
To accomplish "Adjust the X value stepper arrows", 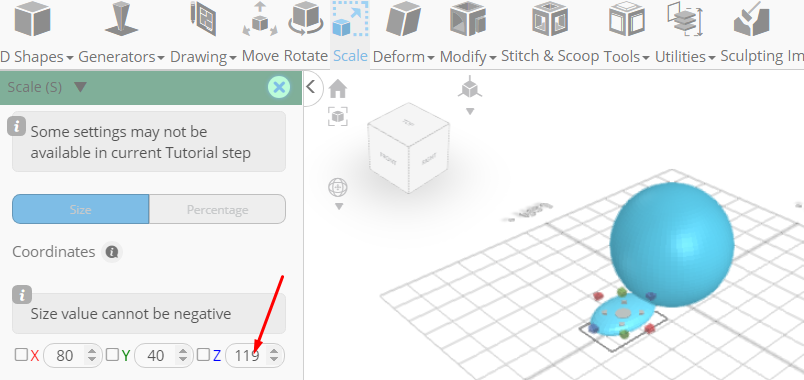I will tap(91, 355).
